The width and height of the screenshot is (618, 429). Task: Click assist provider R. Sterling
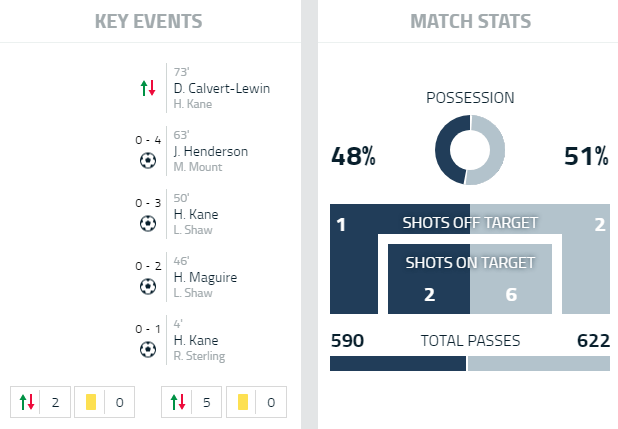tap(198, 355)
